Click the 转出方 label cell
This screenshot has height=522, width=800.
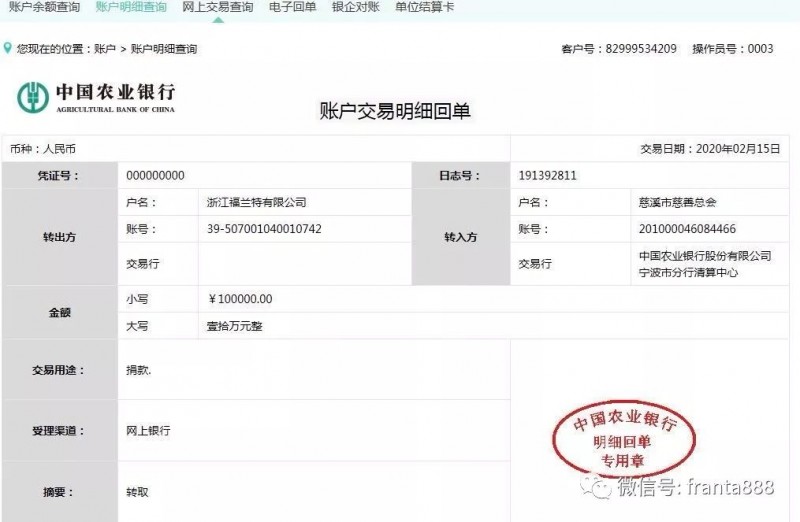coord(60,237)
